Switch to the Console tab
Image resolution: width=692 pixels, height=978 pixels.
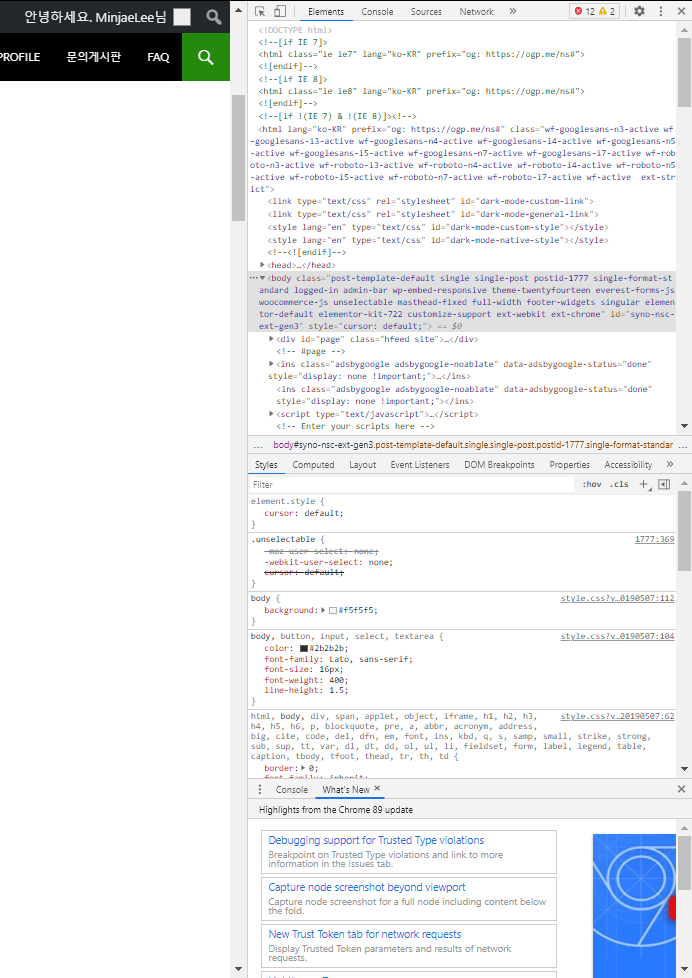click(378, 12)
